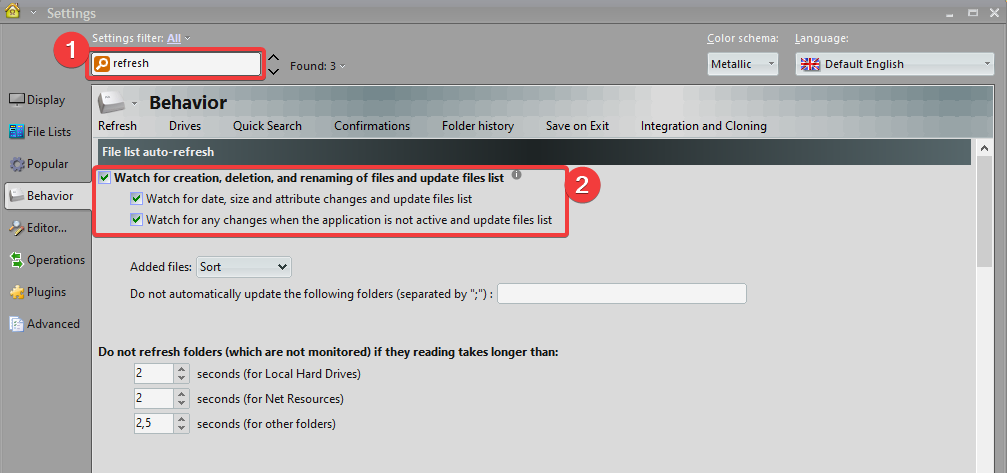
Task: Open the Added files Sort dropdown
Action: click(x=243, y=267)
